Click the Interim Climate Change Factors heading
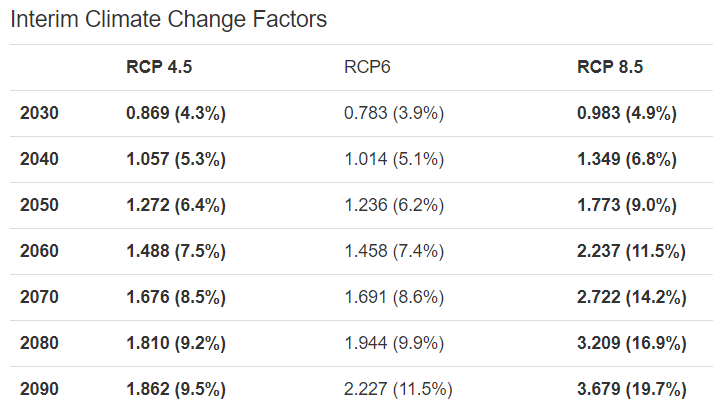The width and height of the screenshot is (713, 416). click(x=169, y=20)
